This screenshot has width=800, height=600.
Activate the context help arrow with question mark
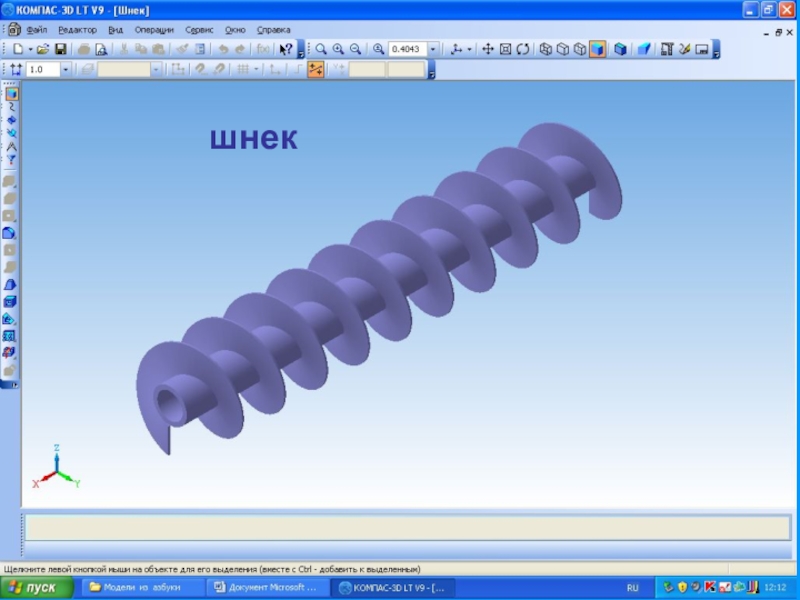click(286, 49)
